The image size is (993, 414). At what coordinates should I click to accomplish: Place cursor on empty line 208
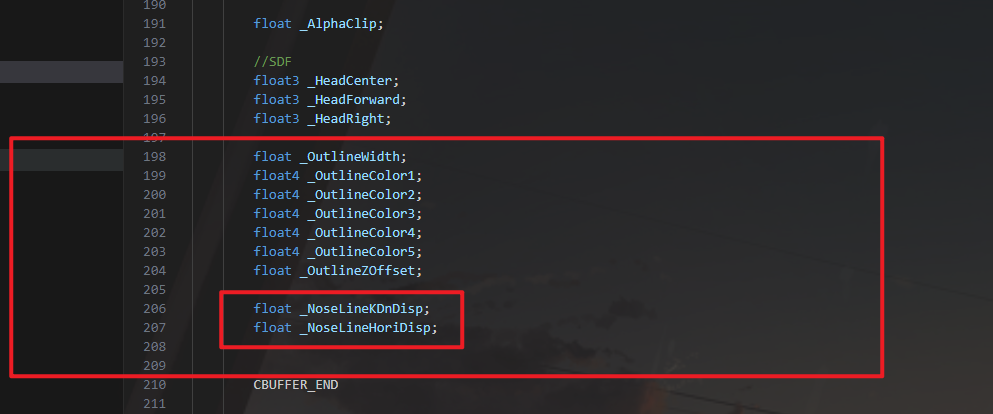pos(300,346)
